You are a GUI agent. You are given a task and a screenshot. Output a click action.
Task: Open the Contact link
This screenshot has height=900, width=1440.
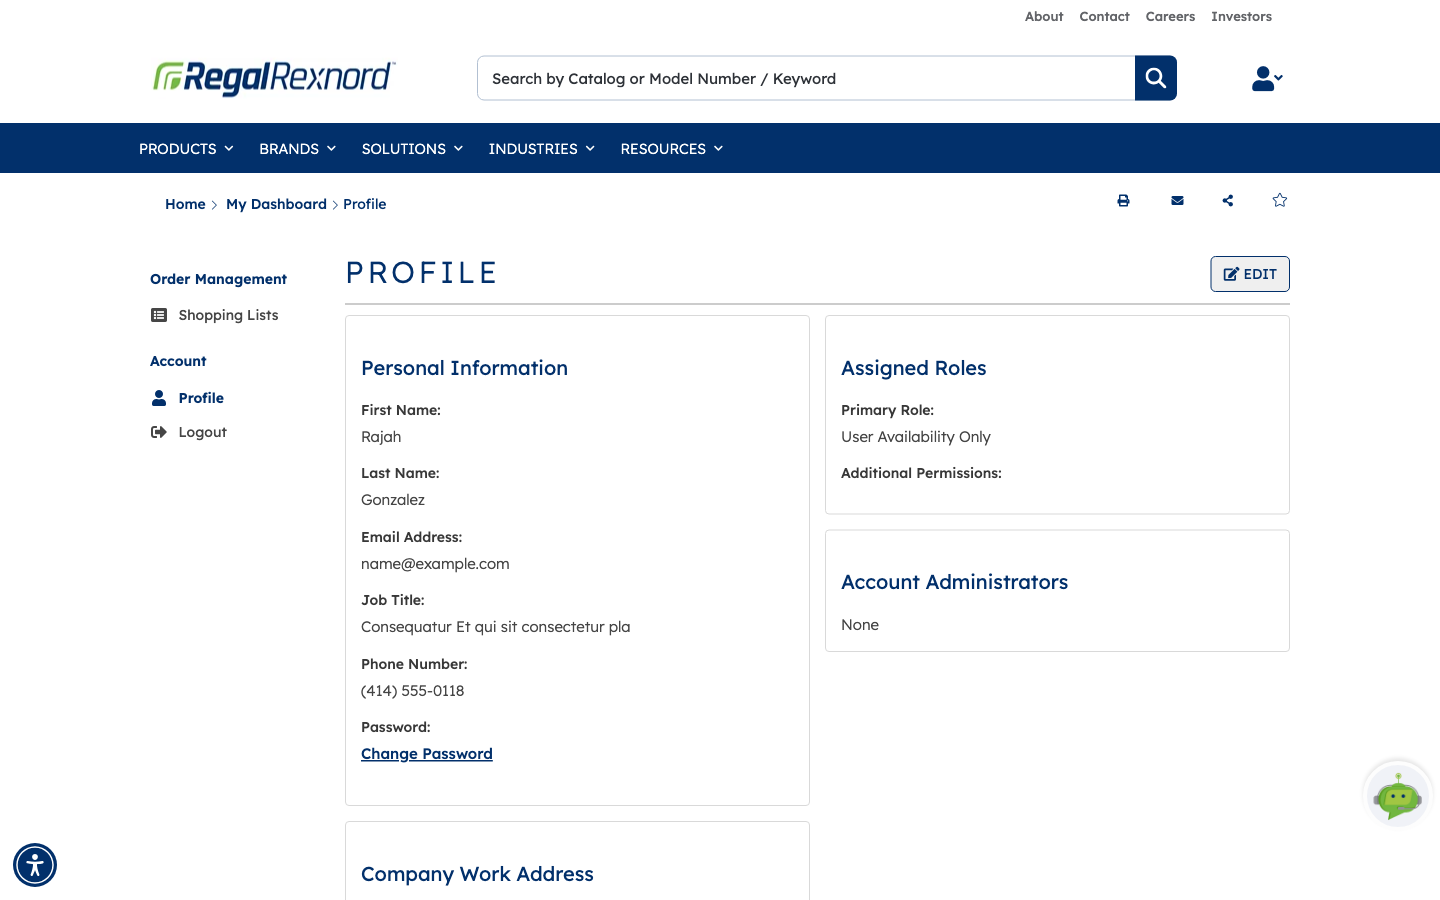pyautogui.click(x=1104, y=16)
